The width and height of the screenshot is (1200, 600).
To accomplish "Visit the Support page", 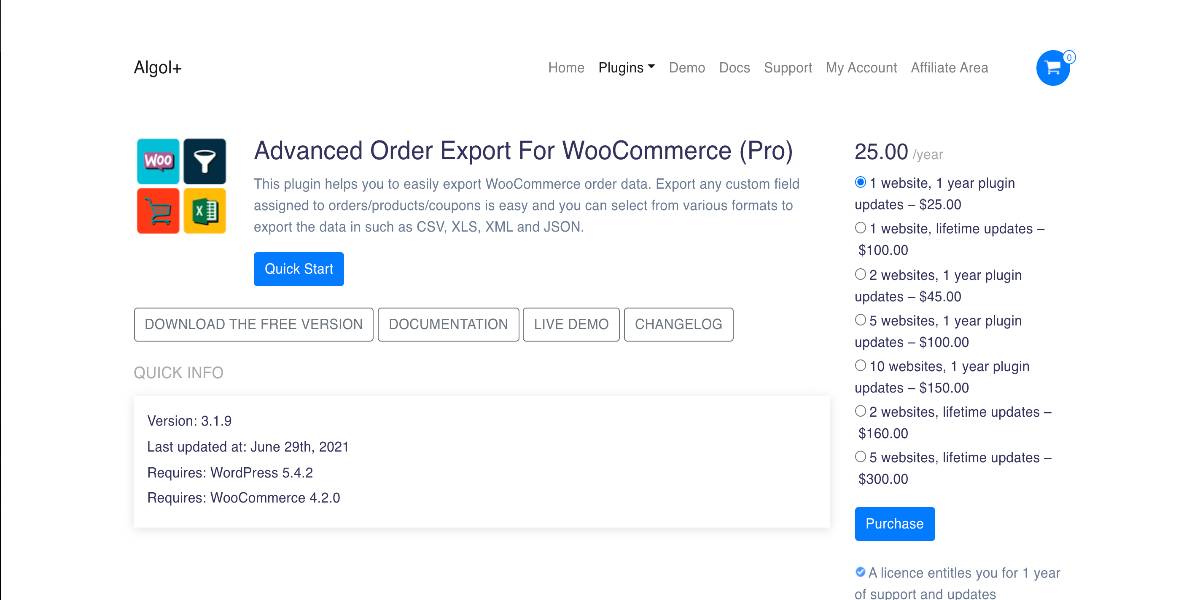I will pos(788,68).
